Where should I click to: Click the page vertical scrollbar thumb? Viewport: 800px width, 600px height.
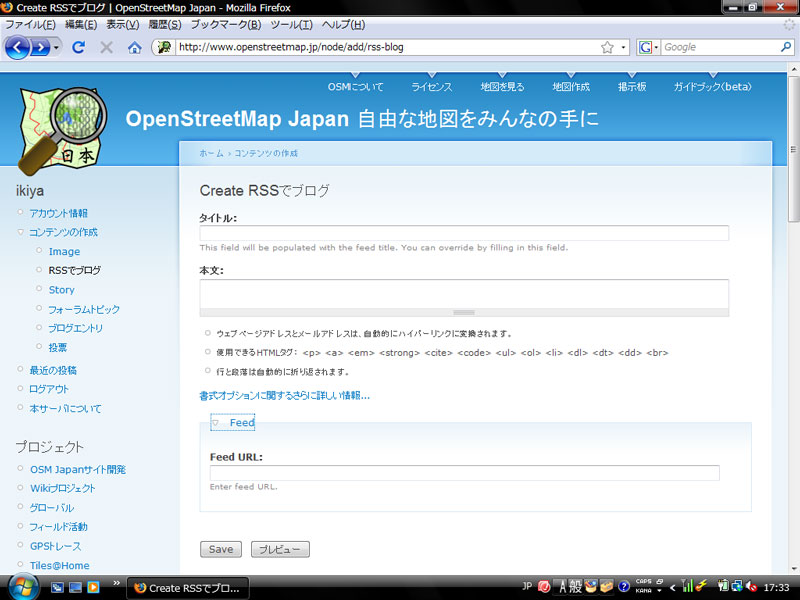tap(793, 149)
